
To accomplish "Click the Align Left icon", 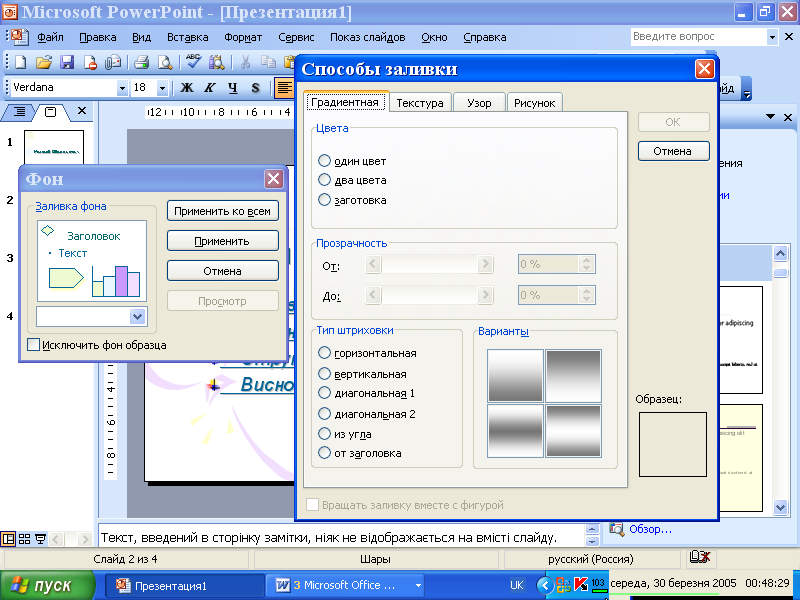I will pyautogui.click(x=284, y=88).
